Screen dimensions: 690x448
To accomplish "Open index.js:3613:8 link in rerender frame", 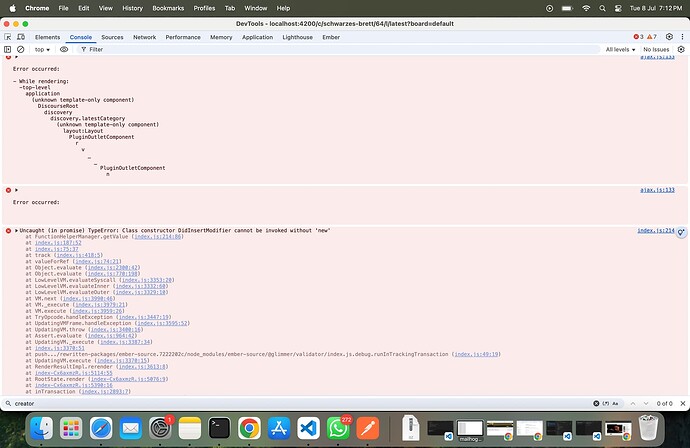I will 142,367.
